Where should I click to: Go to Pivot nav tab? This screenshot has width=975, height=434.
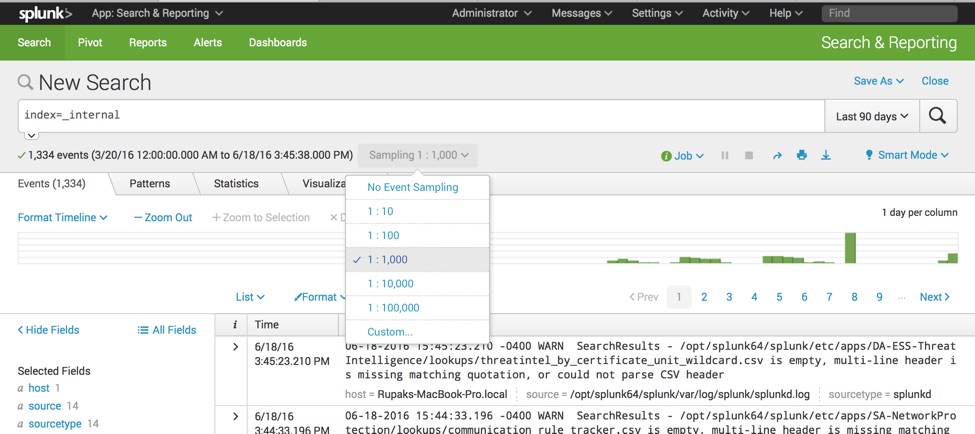pyautogui.click(x=90, y=42)
